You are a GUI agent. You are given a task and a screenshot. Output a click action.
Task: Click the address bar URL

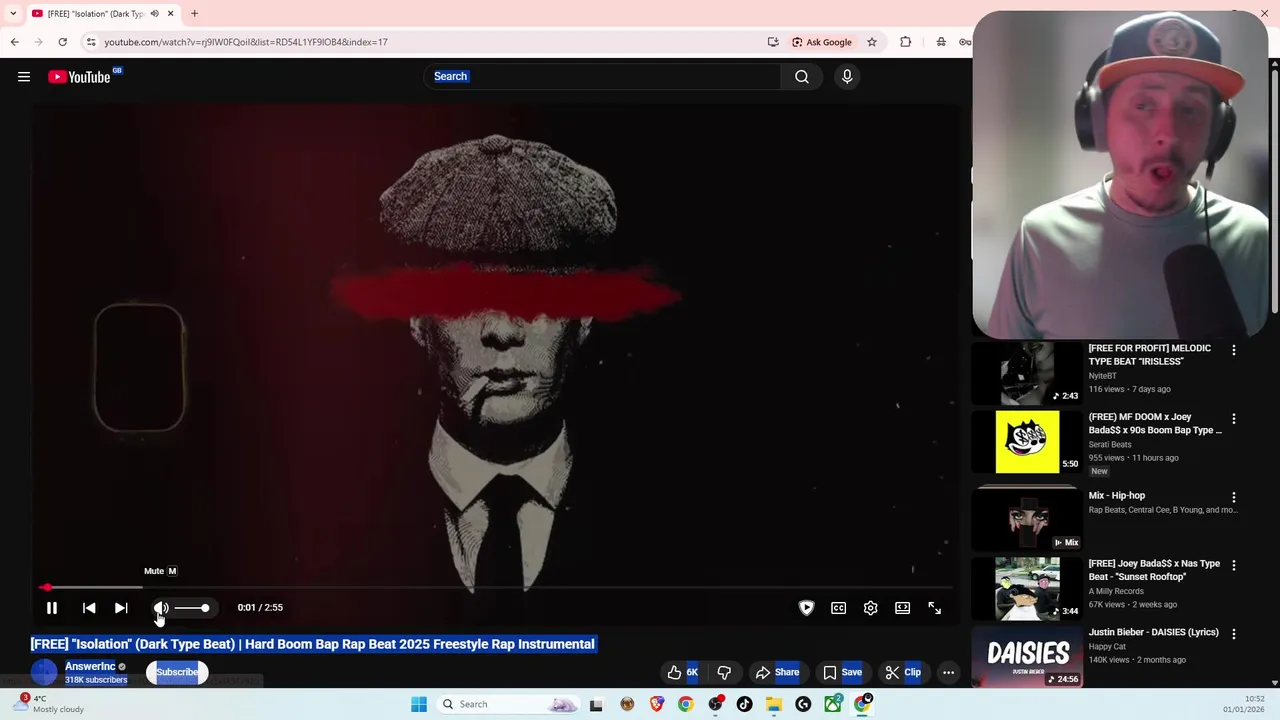[x=246, y=42]
